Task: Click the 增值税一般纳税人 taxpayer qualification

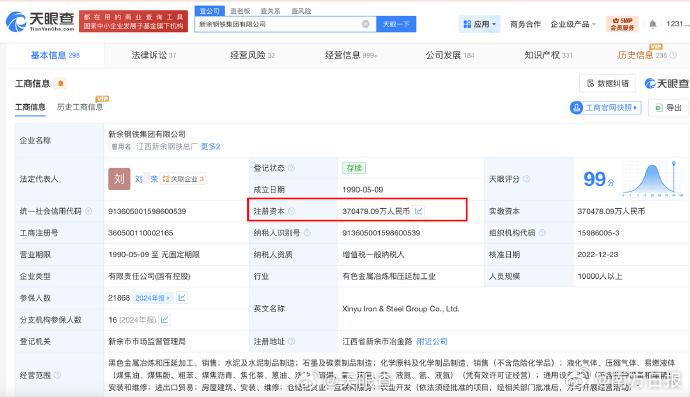Action: coord(373,254)
